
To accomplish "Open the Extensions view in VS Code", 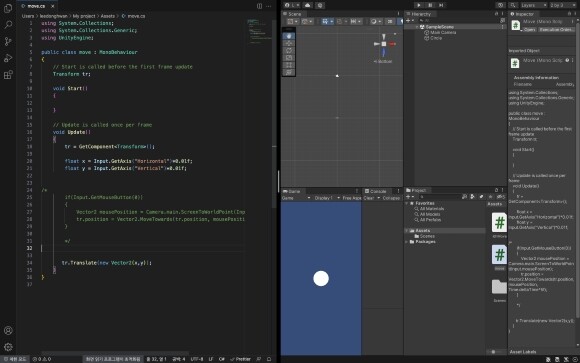I will point(8,75).
